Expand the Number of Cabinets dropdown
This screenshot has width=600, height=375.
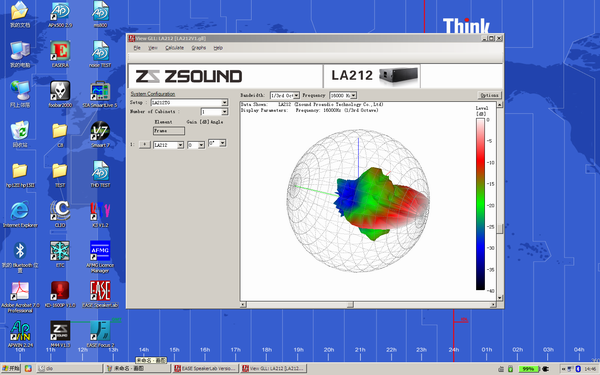point(214,112)
